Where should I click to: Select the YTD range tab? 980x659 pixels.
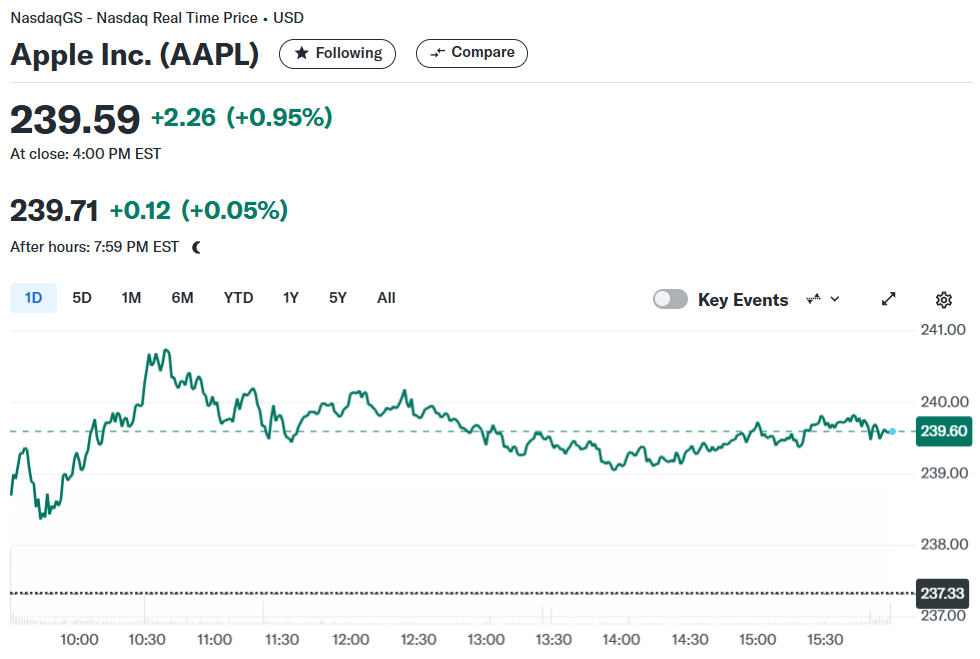click(239, 298)
